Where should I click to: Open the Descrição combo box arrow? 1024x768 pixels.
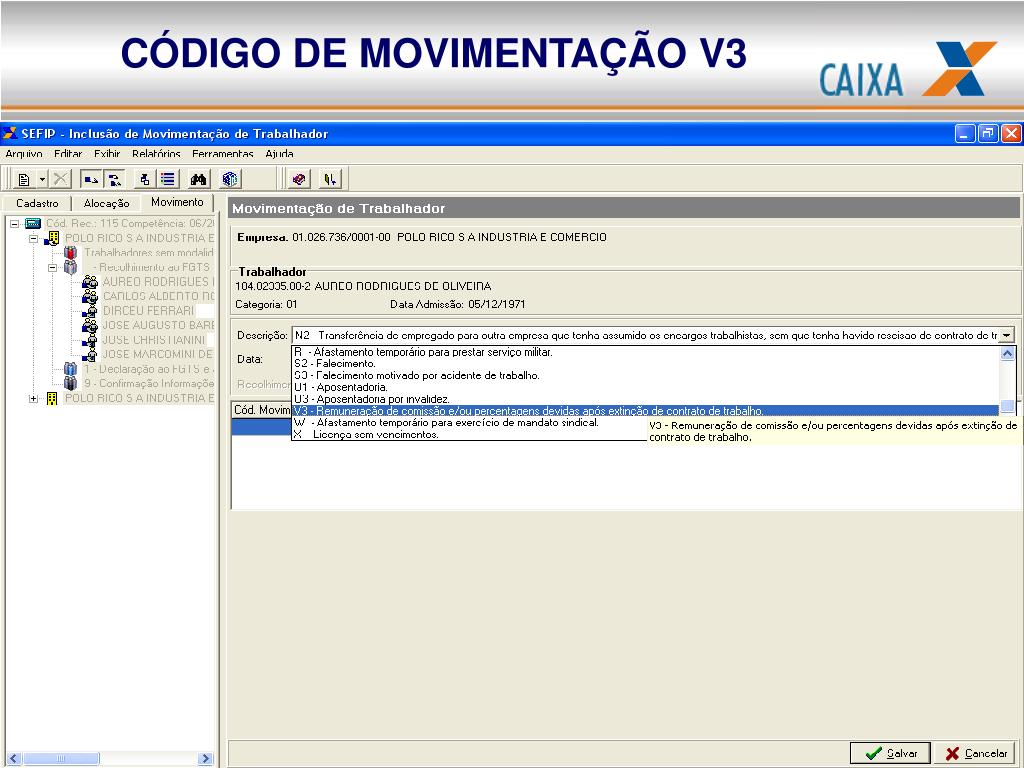click(1006, 335)
